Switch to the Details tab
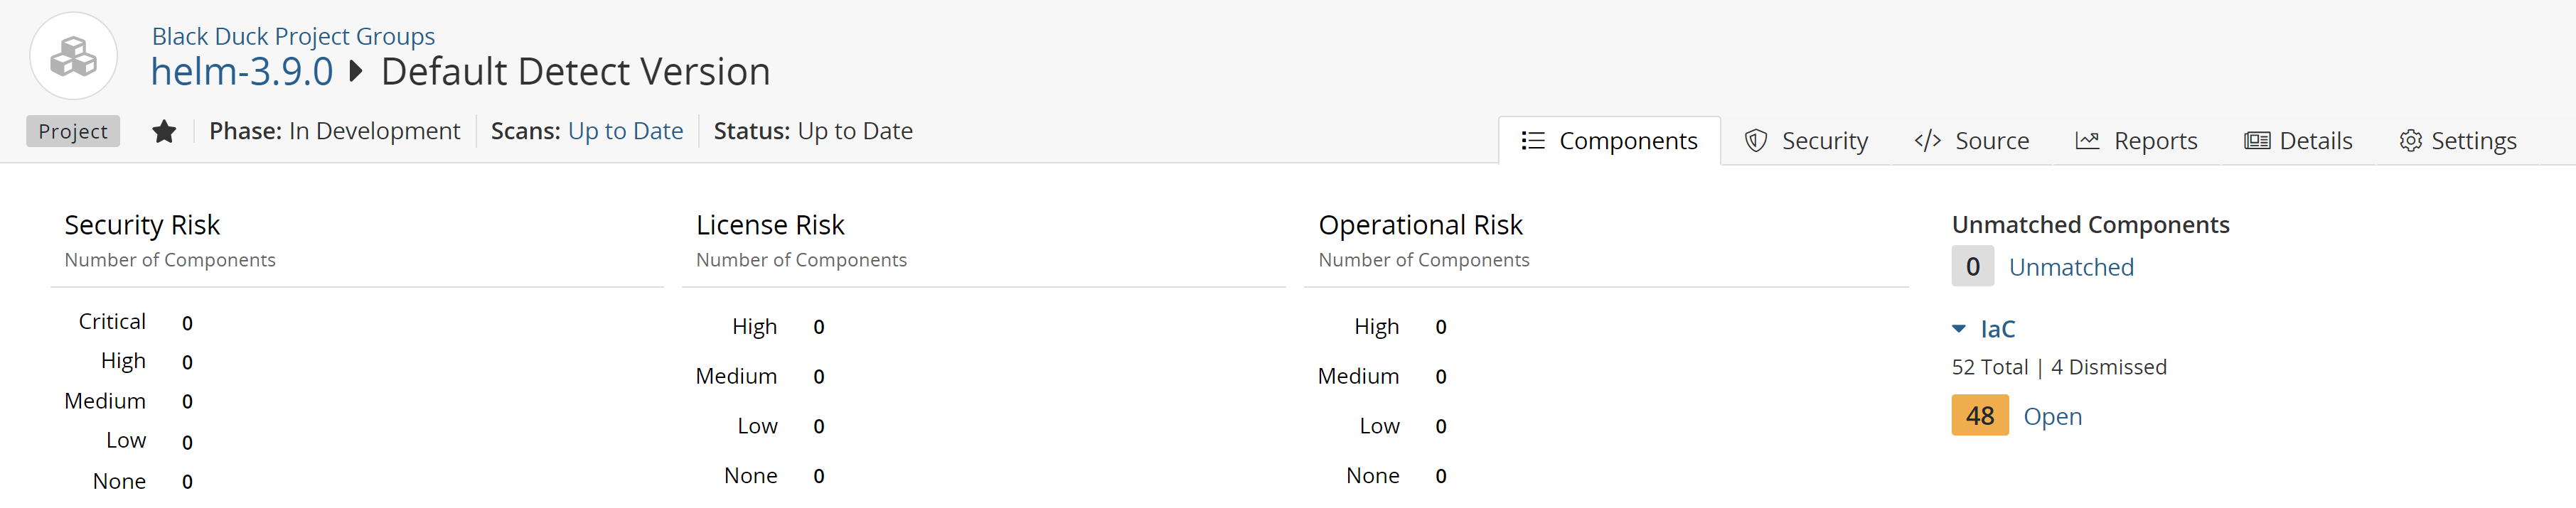 pyautogui.click(x=2298, y=141)
